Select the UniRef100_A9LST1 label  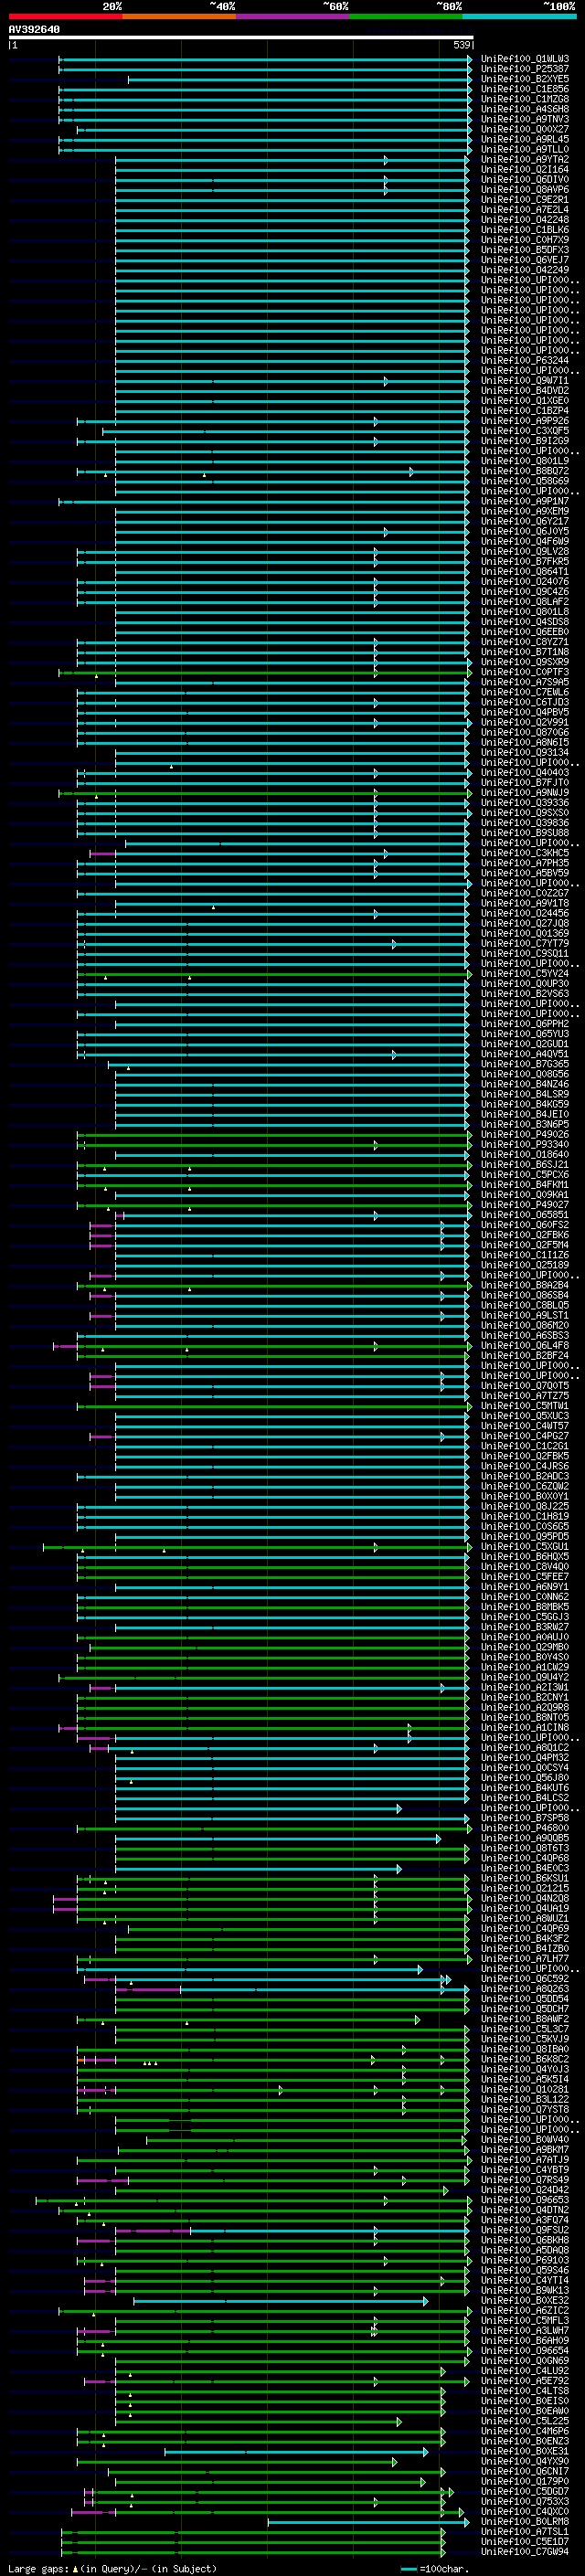coord(525,1315)
